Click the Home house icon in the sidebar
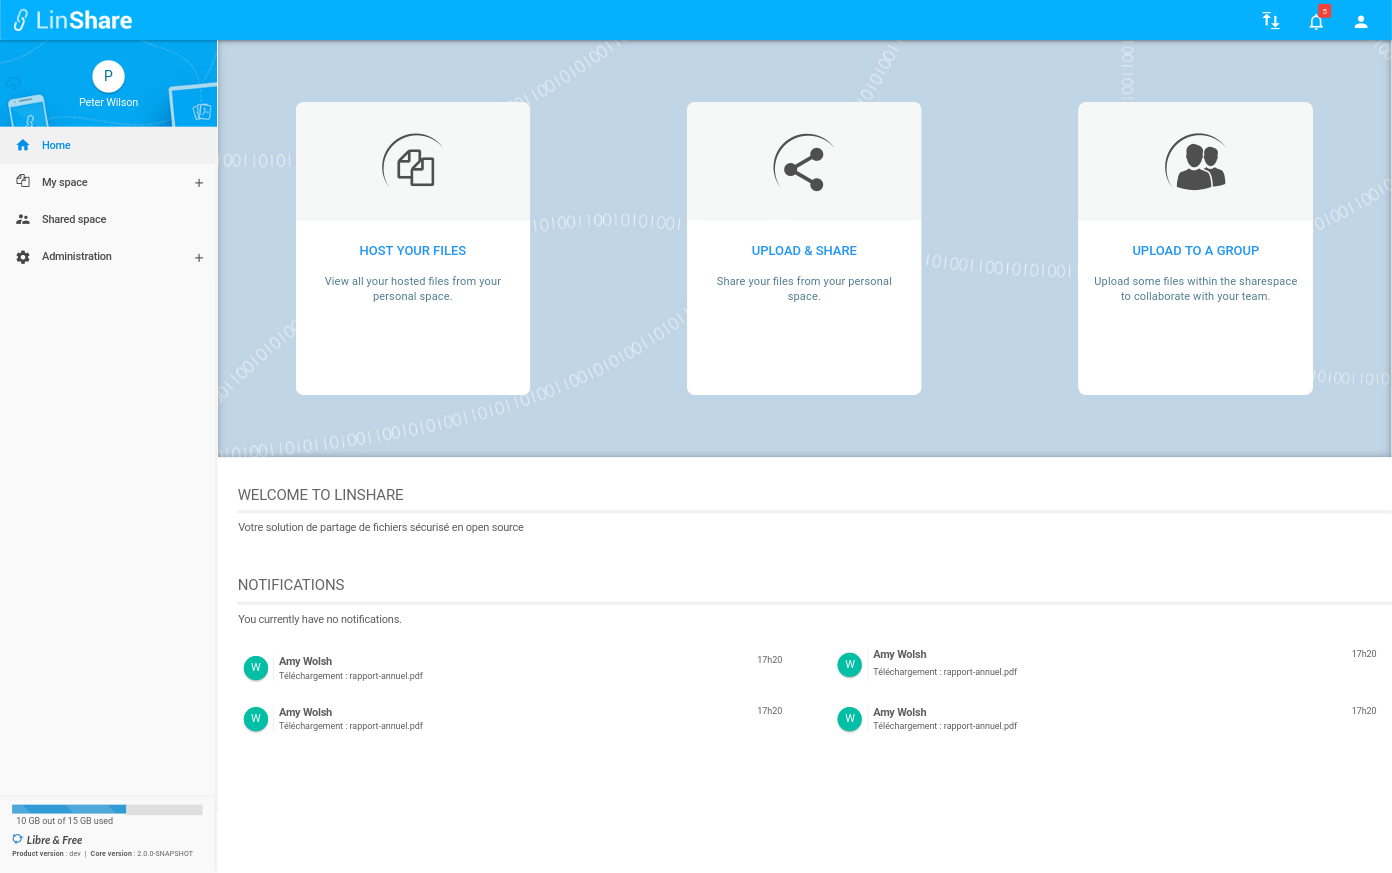1392x873 pixels. [23, 145]
